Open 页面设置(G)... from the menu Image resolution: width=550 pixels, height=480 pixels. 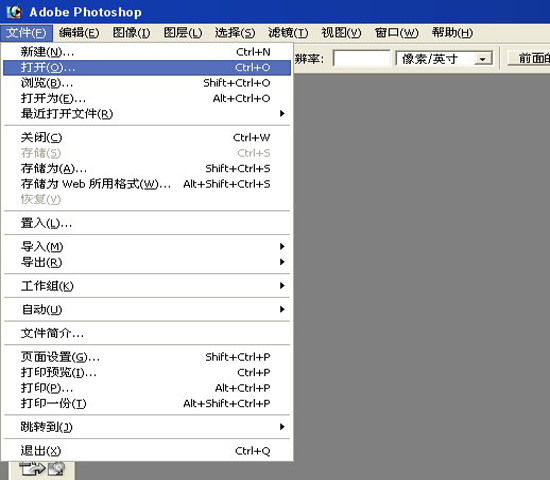click(x=147, y=357)
